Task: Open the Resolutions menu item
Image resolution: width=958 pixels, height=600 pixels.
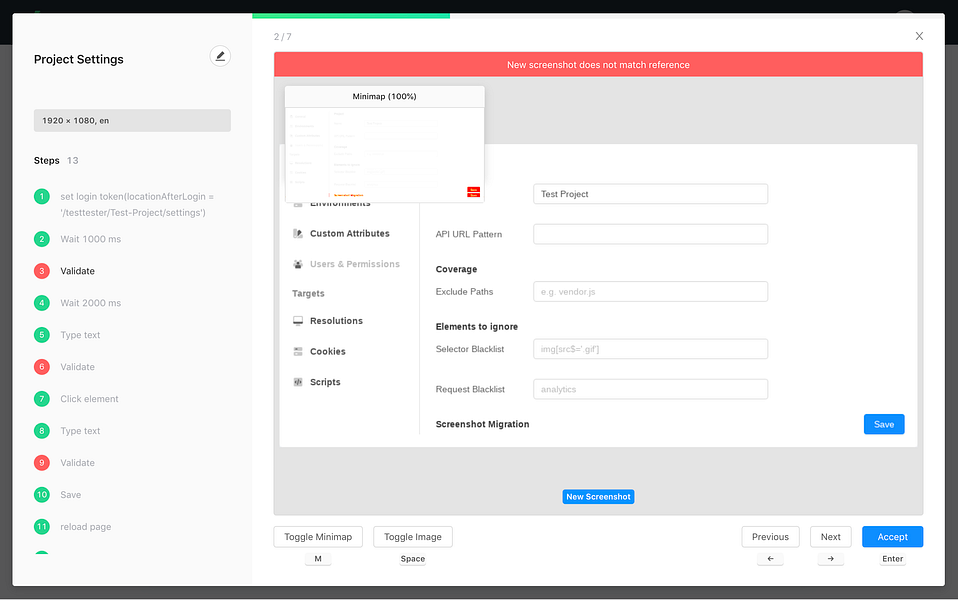Action: click(336, 321)
